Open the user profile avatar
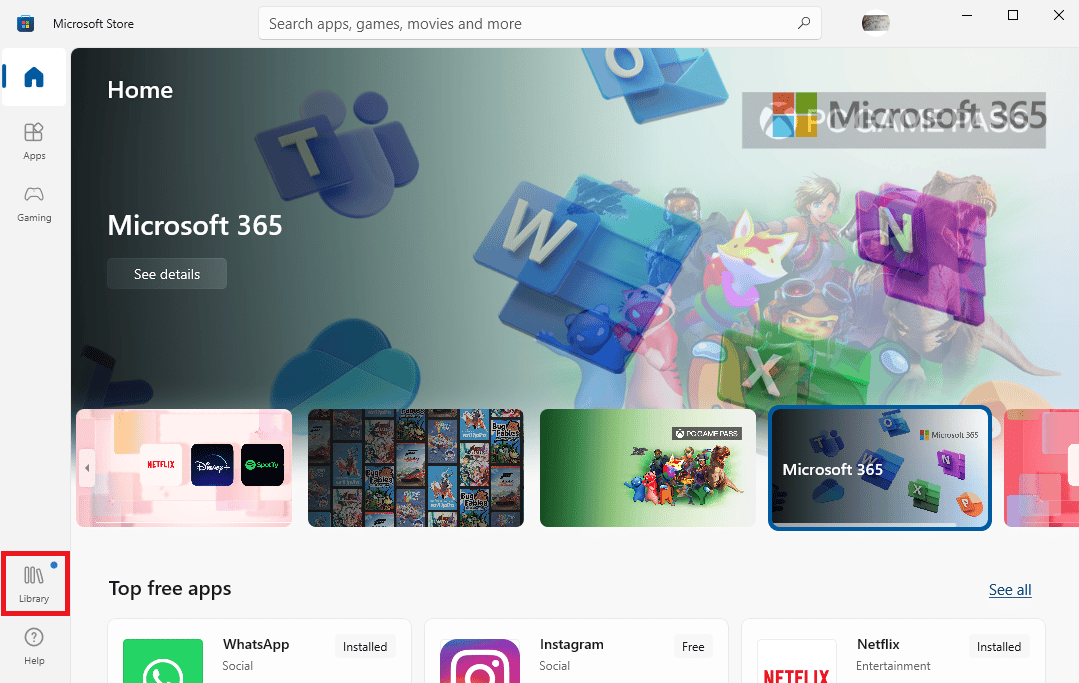This screenshot has height=683, width=1079. tap(875, 23)
